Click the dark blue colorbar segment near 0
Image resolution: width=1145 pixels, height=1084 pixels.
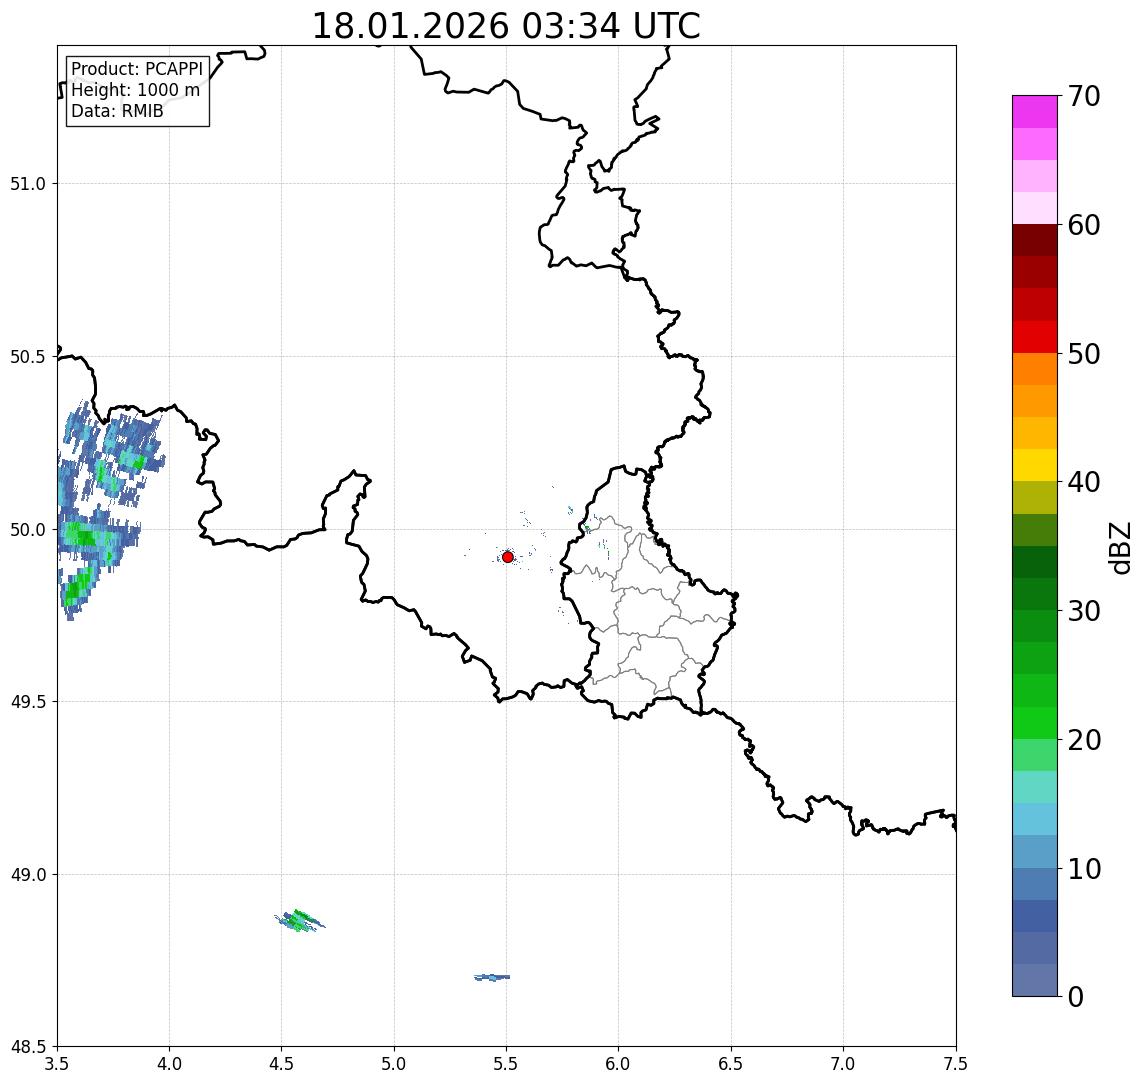(x=1035, y=916)
